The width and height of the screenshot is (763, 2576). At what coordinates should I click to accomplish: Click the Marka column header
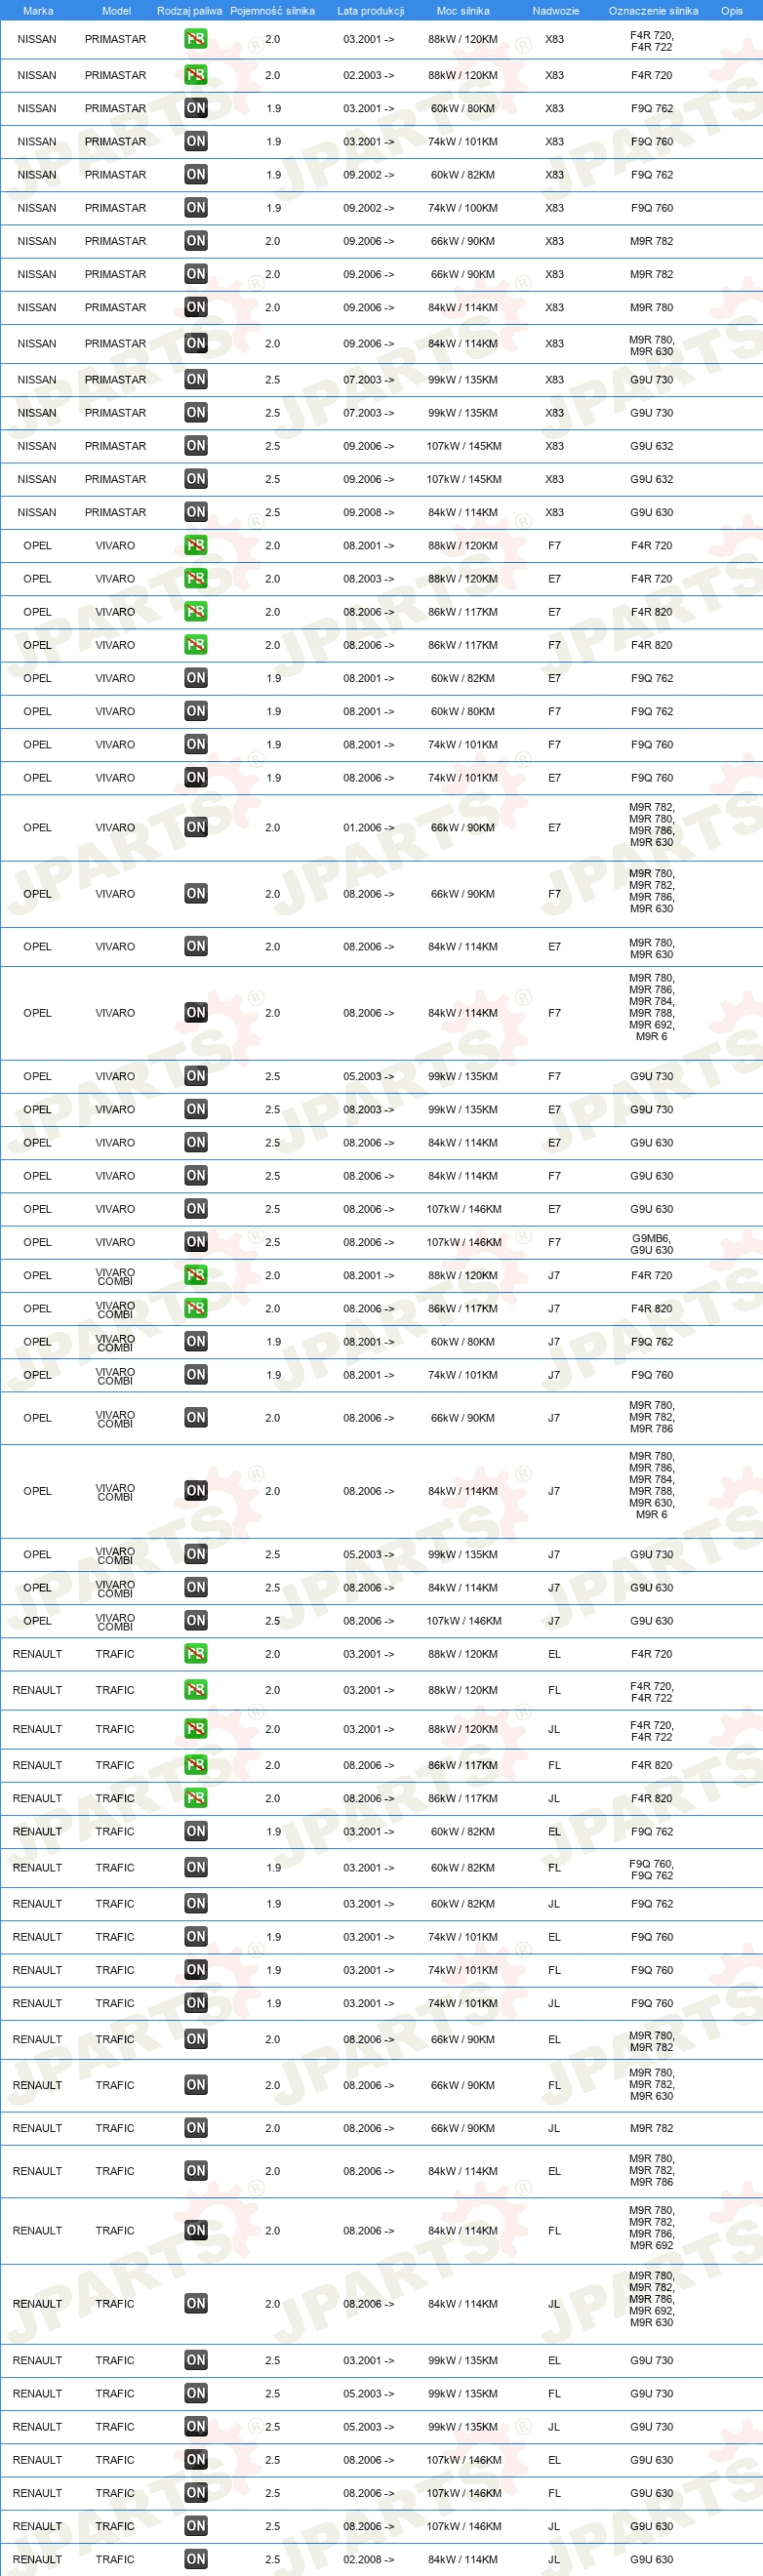click(x=38, y=11)
